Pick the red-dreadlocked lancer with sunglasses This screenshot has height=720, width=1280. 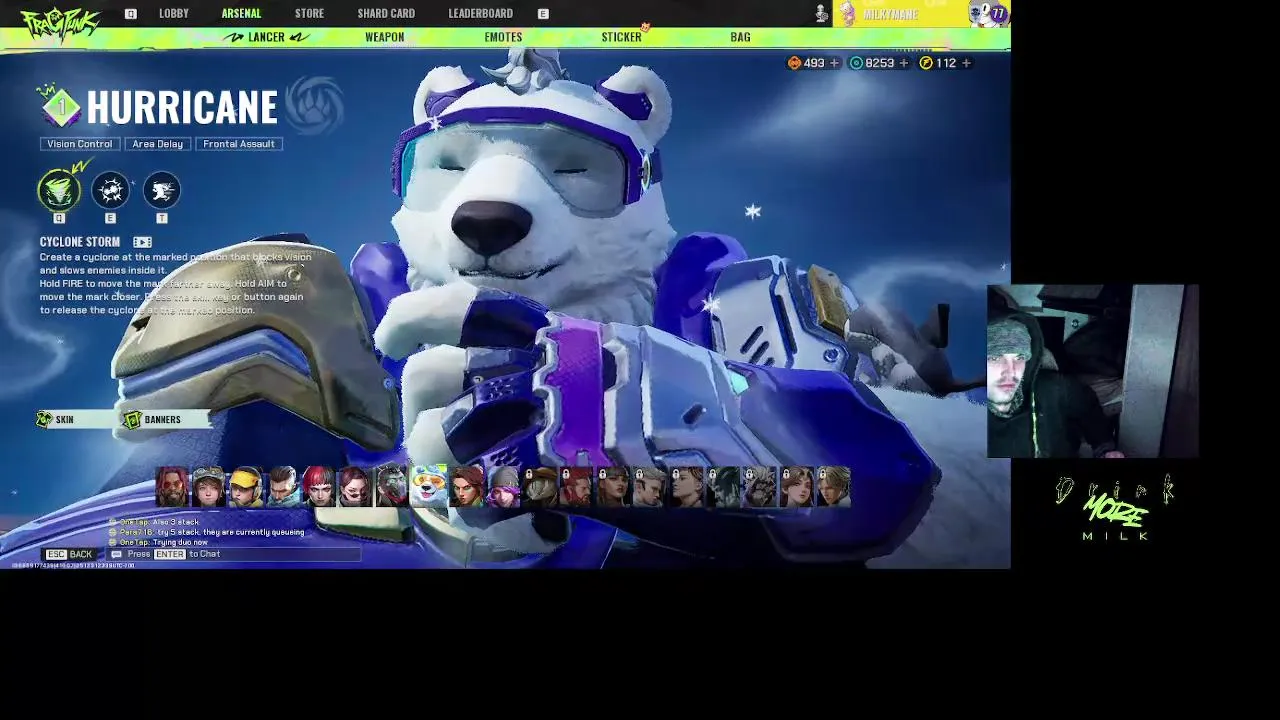[x=172, y=486]
